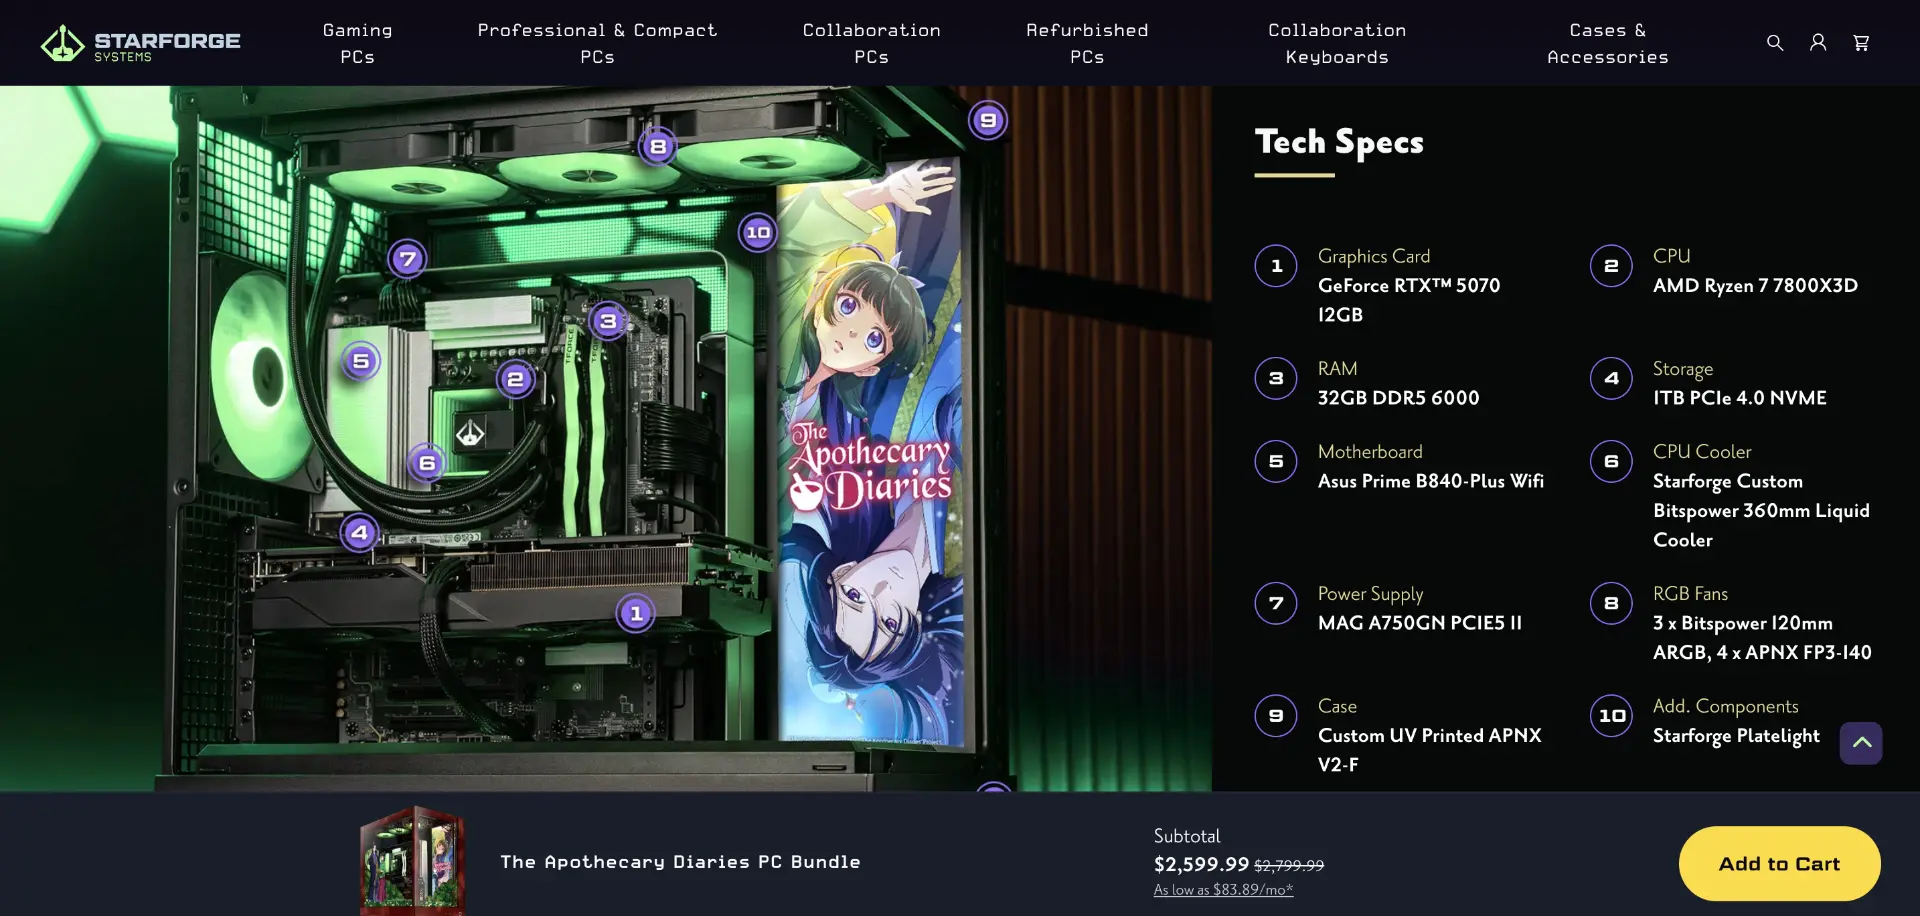The height and width of the screenshot is (916, 1920).
Task: Click spec badge 4 beside Storage
Action: tap(1611, 379)
